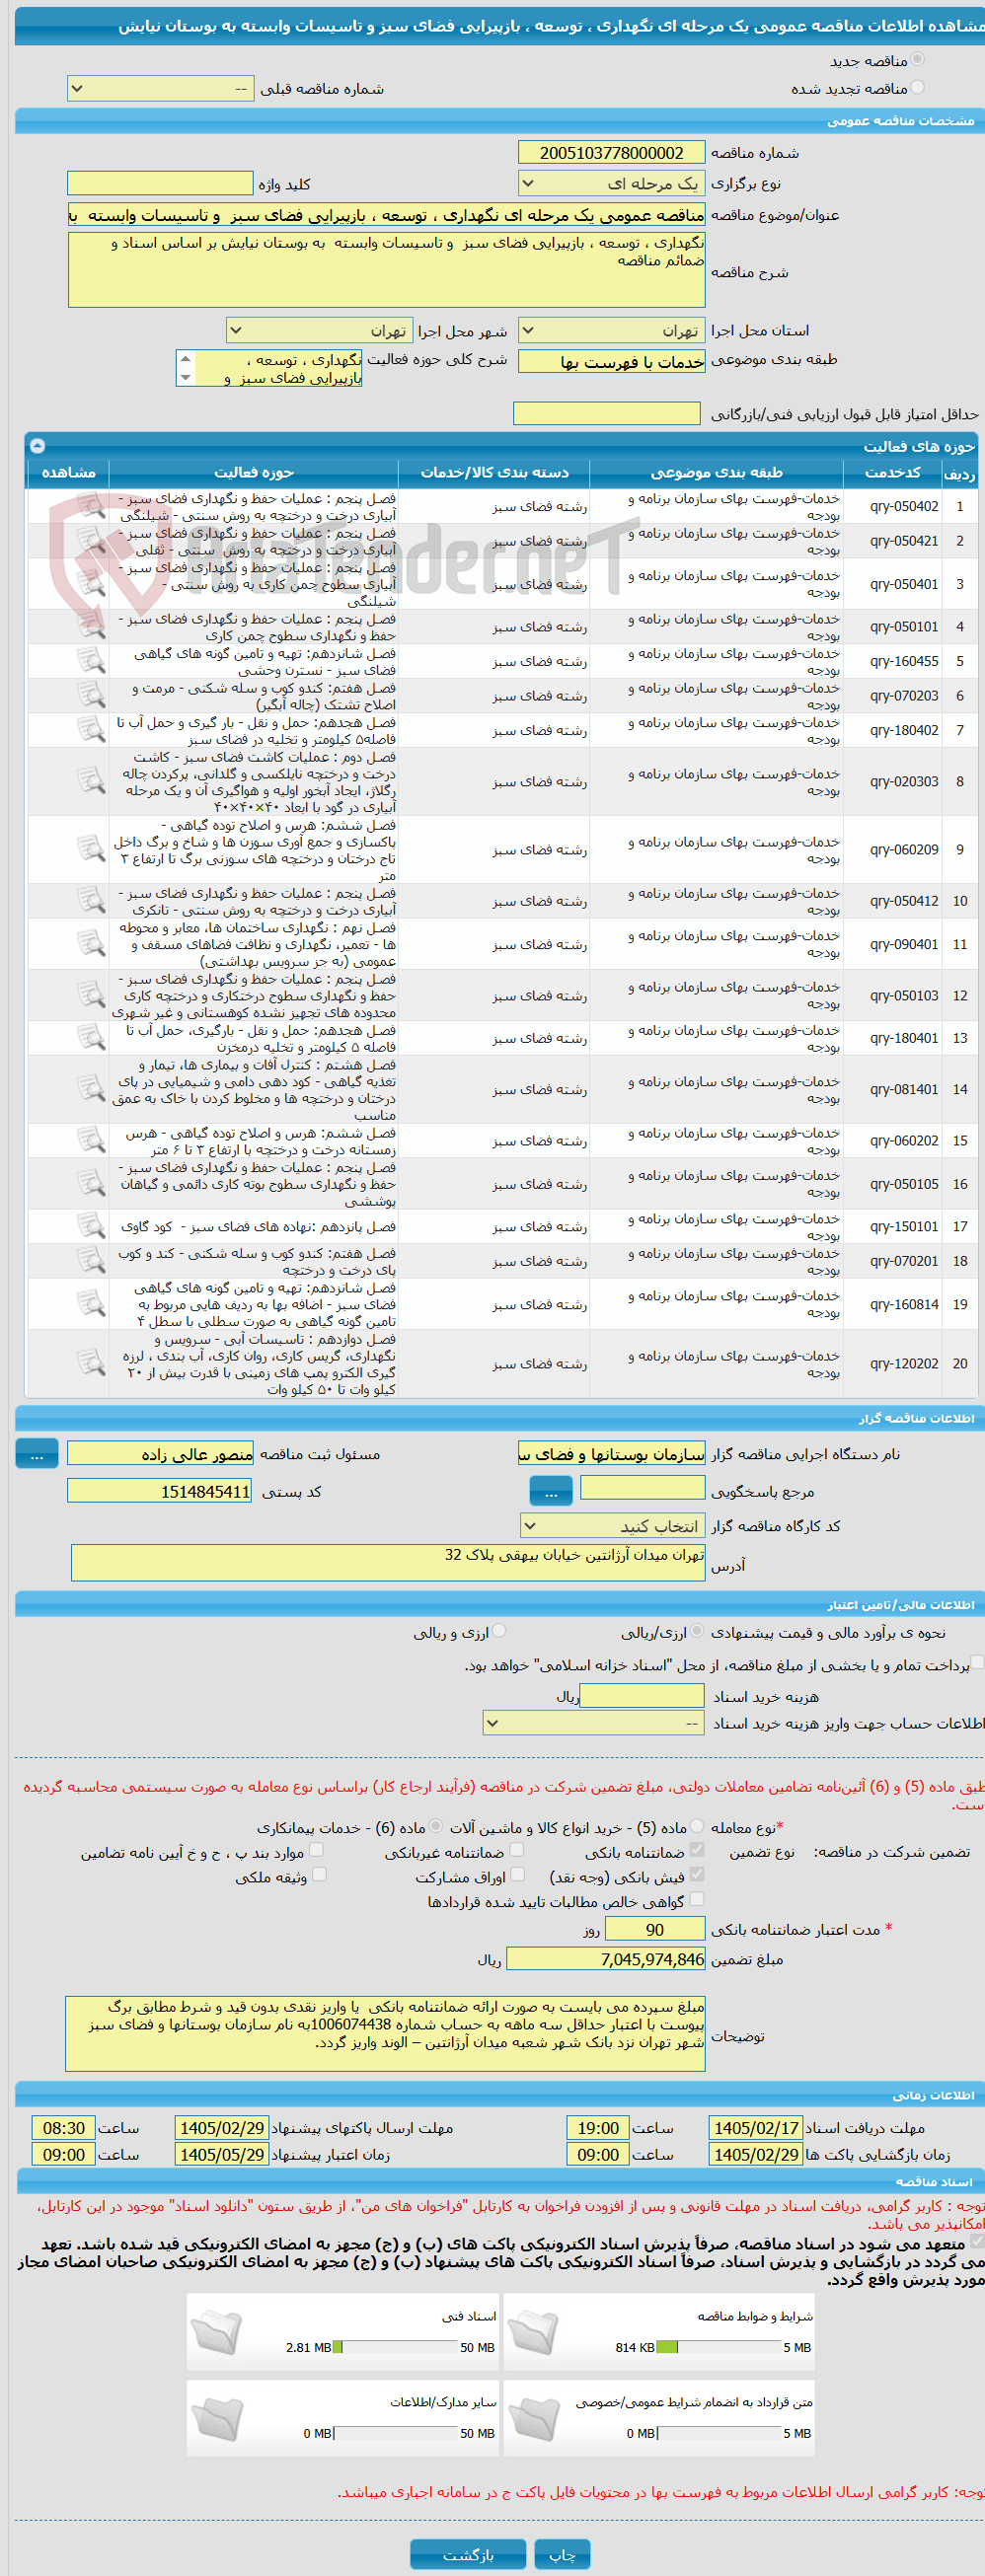Toggle وثیقه ملکی checkbox
Screen dimensions: 985x2576
[319, 1874]
